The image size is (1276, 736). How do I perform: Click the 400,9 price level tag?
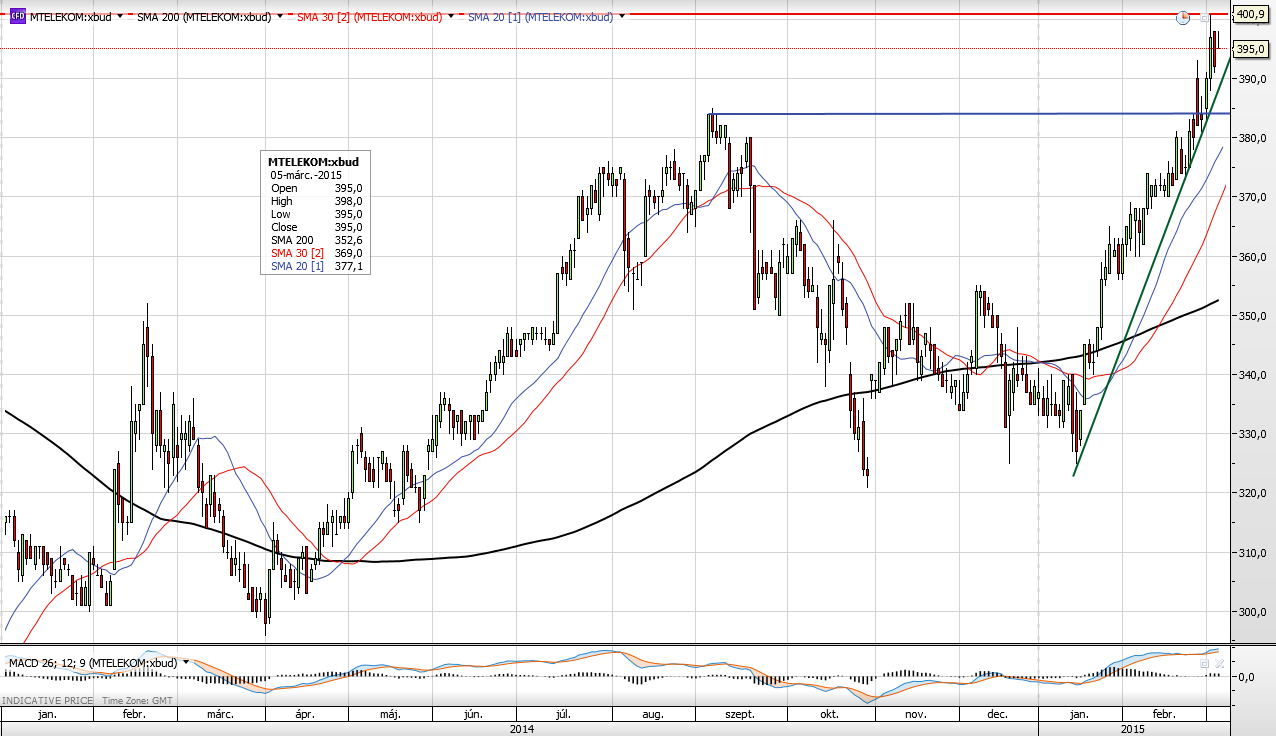(x=1250, y=14)
